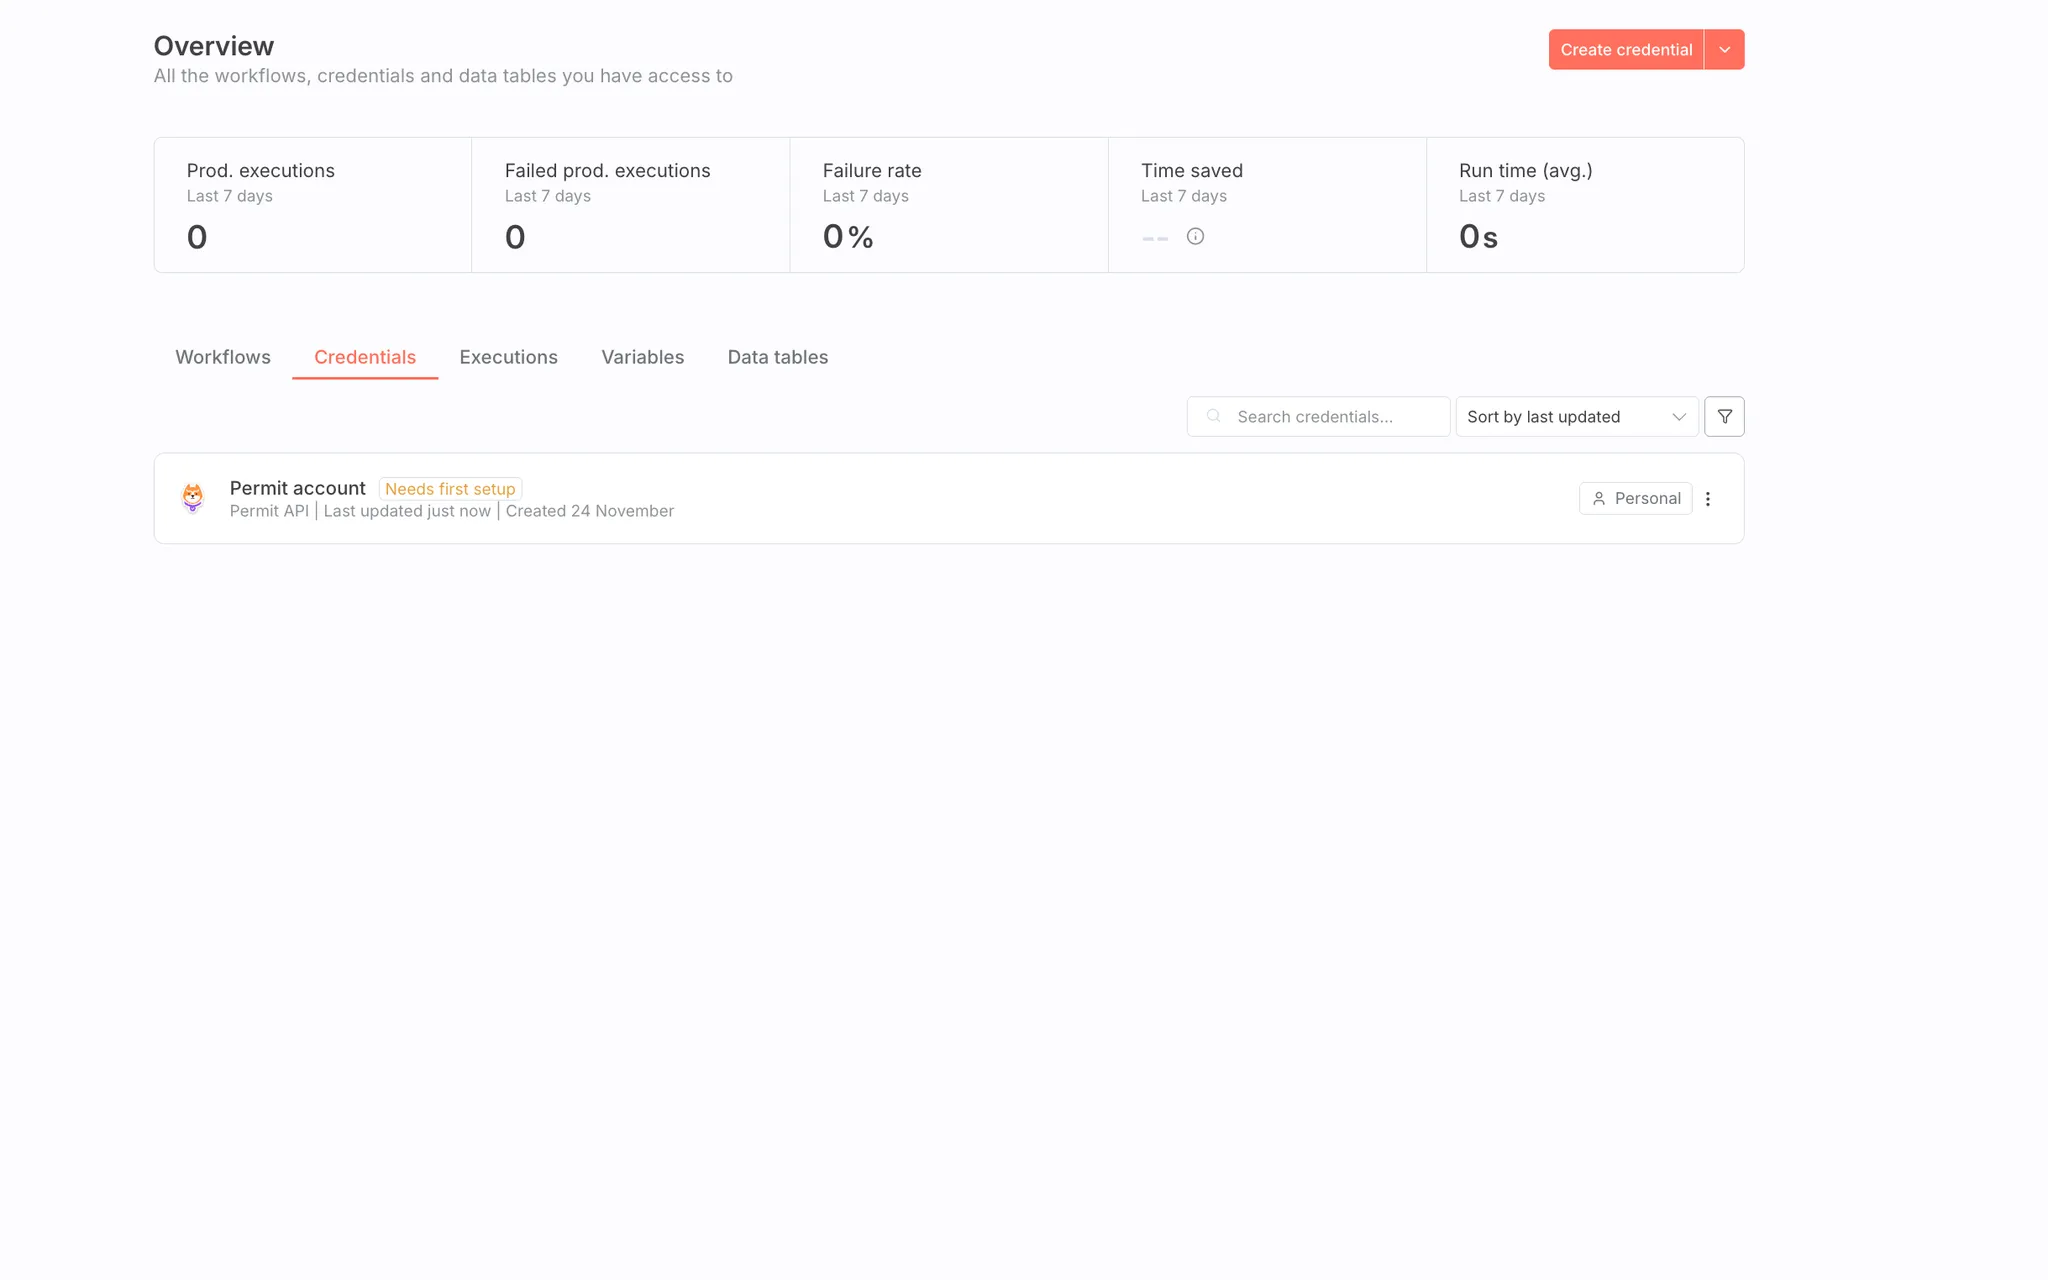Expand the Create credential arrow dropdown

click(1724, 50)
